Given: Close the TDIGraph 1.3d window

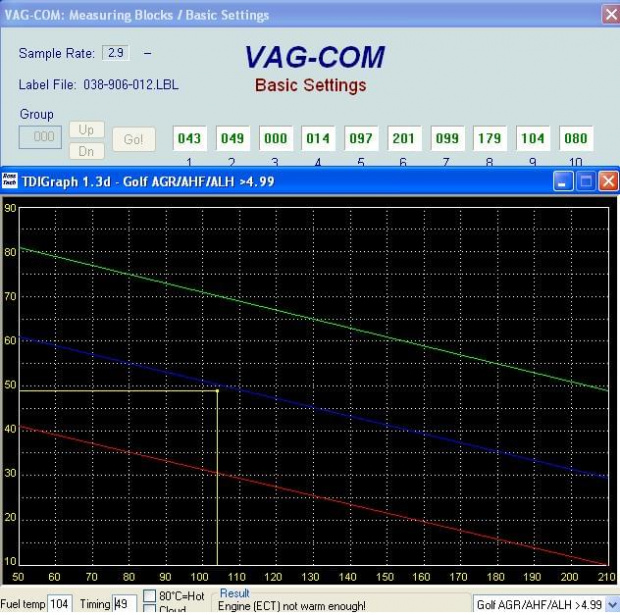Looking at the screenshot, I should (x=608, y=182).
